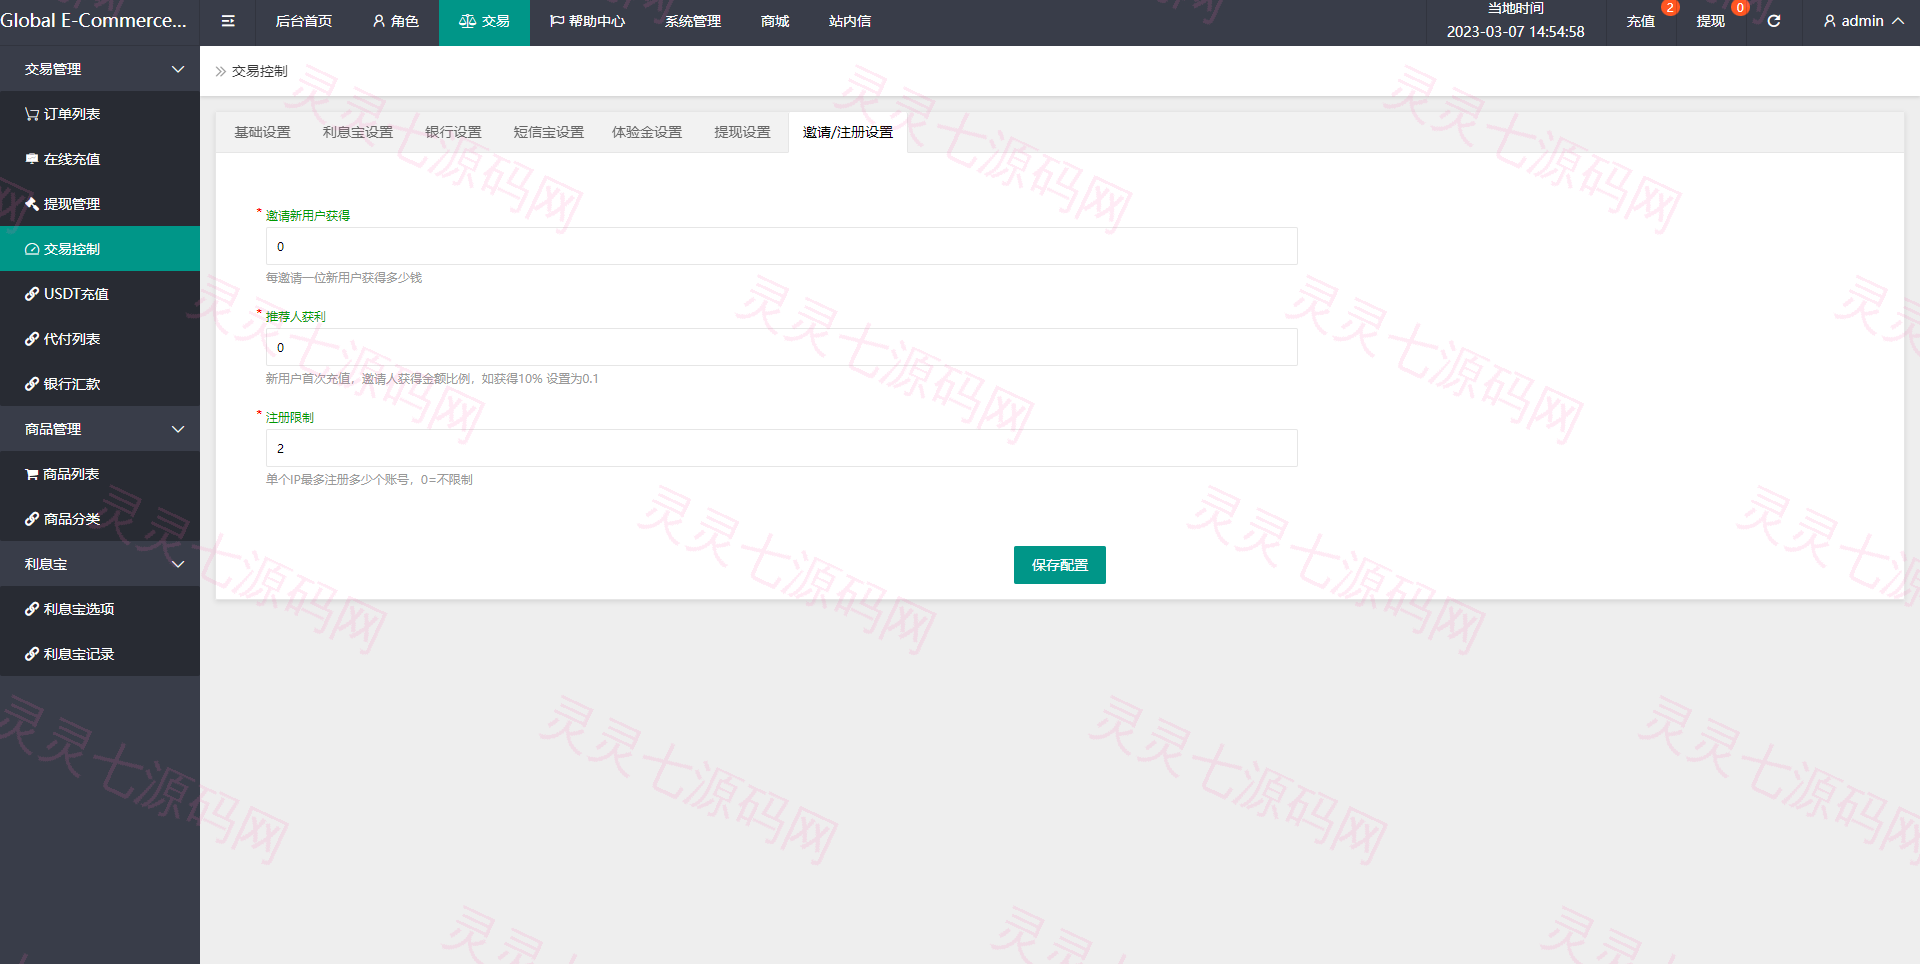Open 订单列表 from the sidebar
Screen dimensions: 1920x964
click(100, 114)
